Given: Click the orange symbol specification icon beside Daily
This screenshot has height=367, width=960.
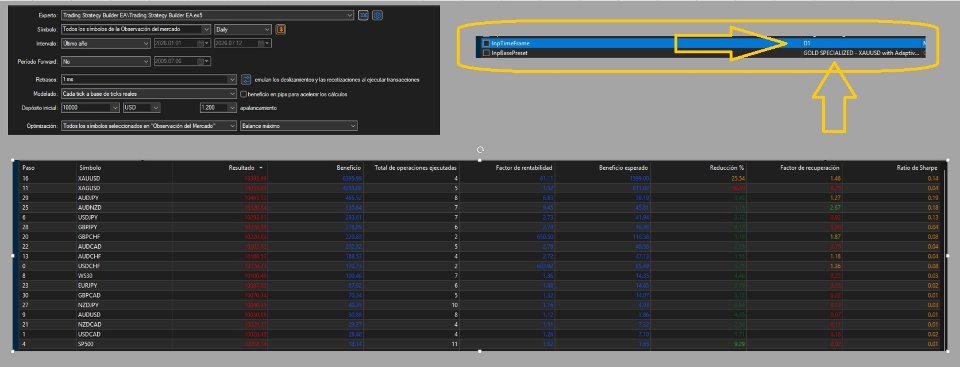Looking at the screenshot, I should pos(281,29).
